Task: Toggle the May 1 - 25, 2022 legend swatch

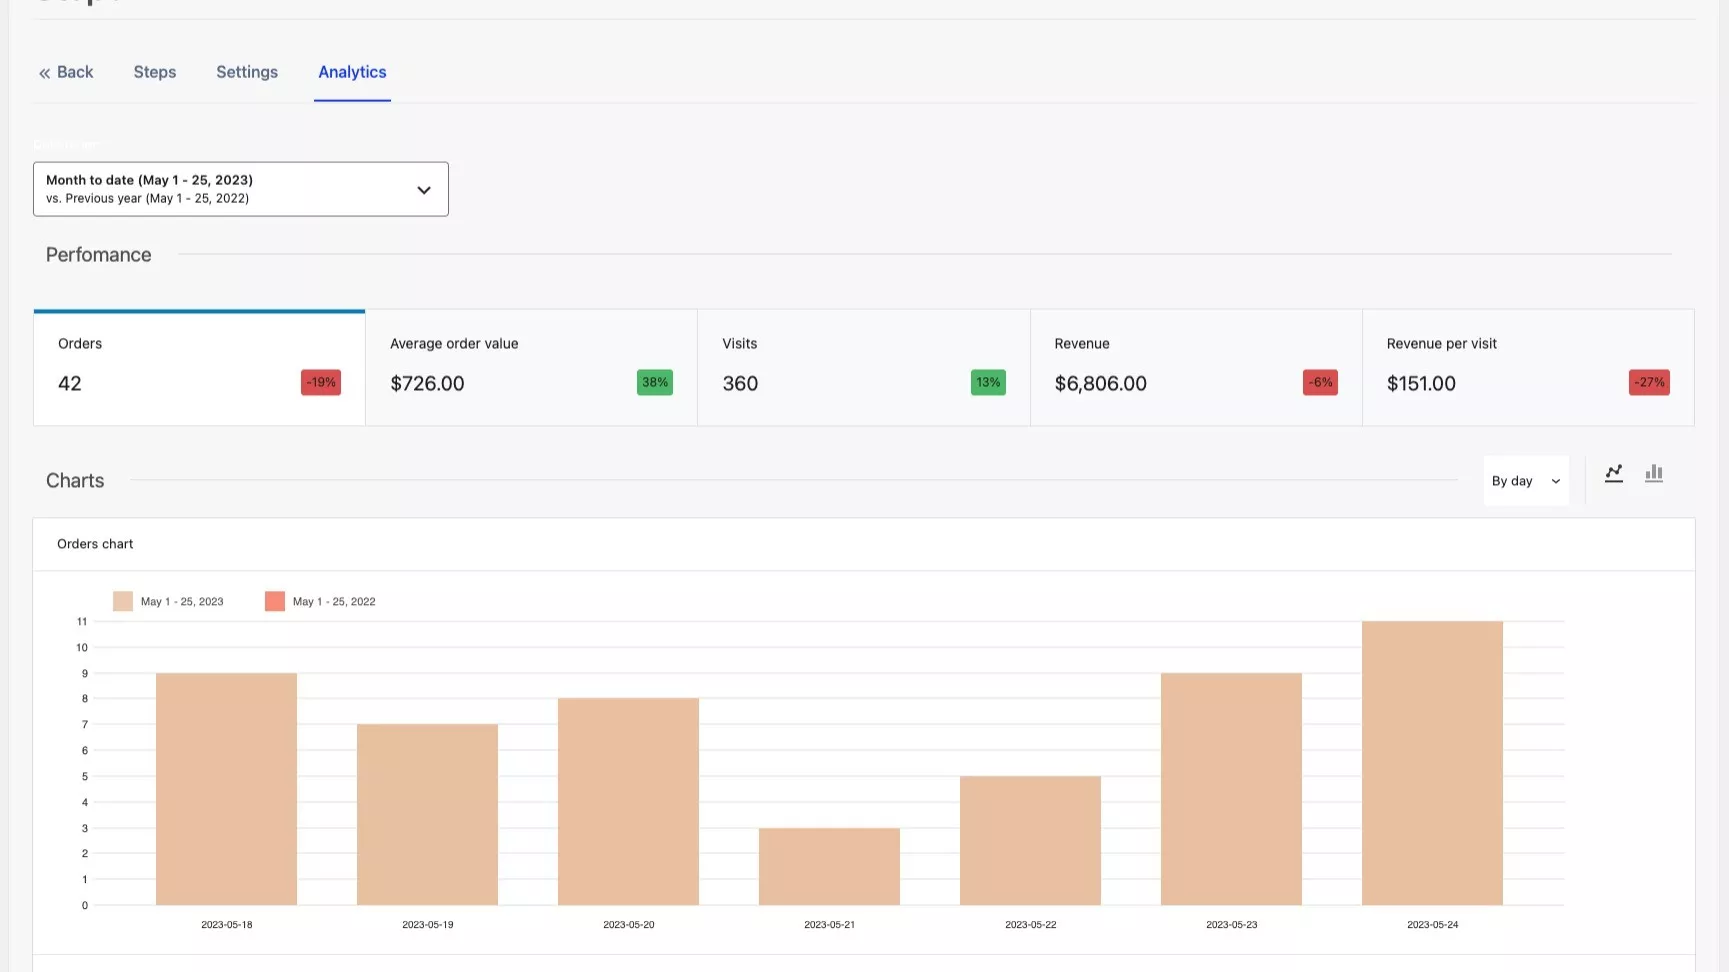Action: point(275,601)
